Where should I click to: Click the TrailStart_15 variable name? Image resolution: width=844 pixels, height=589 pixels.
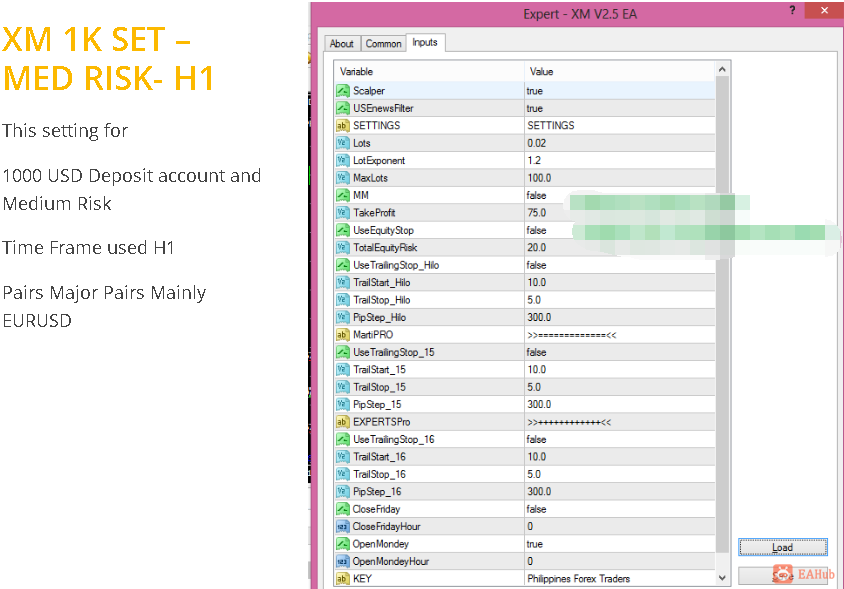tap(379, 370)
